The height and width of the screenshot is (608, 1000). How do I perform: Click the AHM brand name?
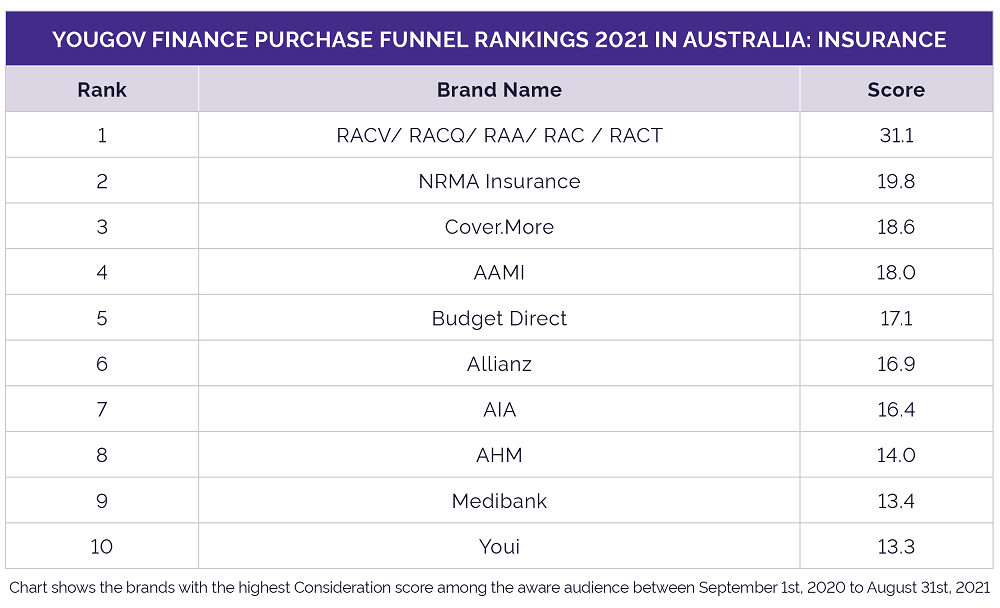(499, 455)
